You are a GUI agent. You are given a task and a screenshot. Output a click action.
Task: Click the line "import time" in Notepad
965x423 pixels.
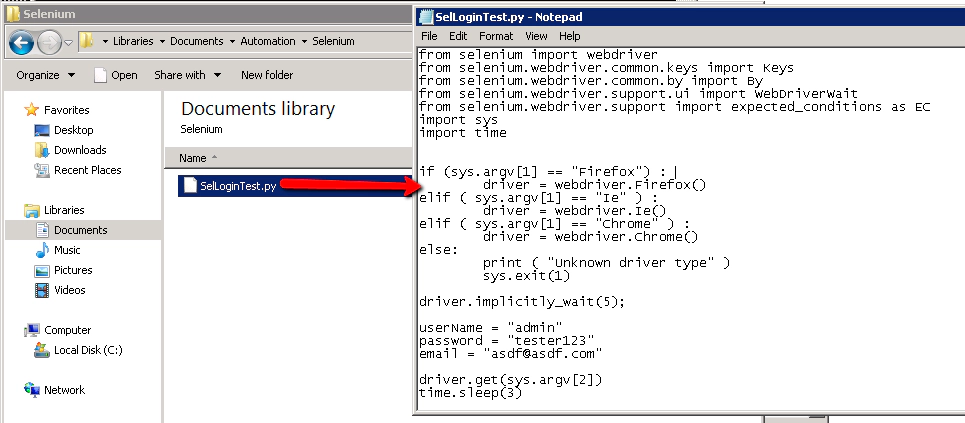[463, 133]
